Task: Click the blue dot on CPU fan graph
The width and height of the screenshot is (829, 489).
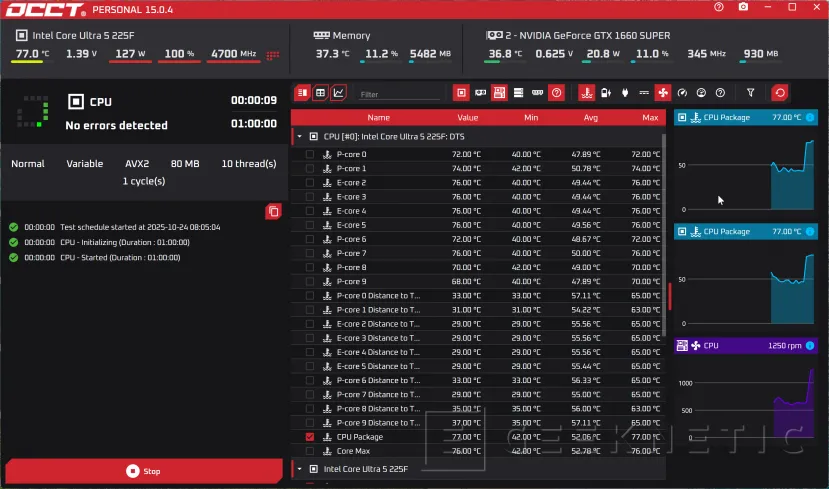Action: (x=810, y=345)
